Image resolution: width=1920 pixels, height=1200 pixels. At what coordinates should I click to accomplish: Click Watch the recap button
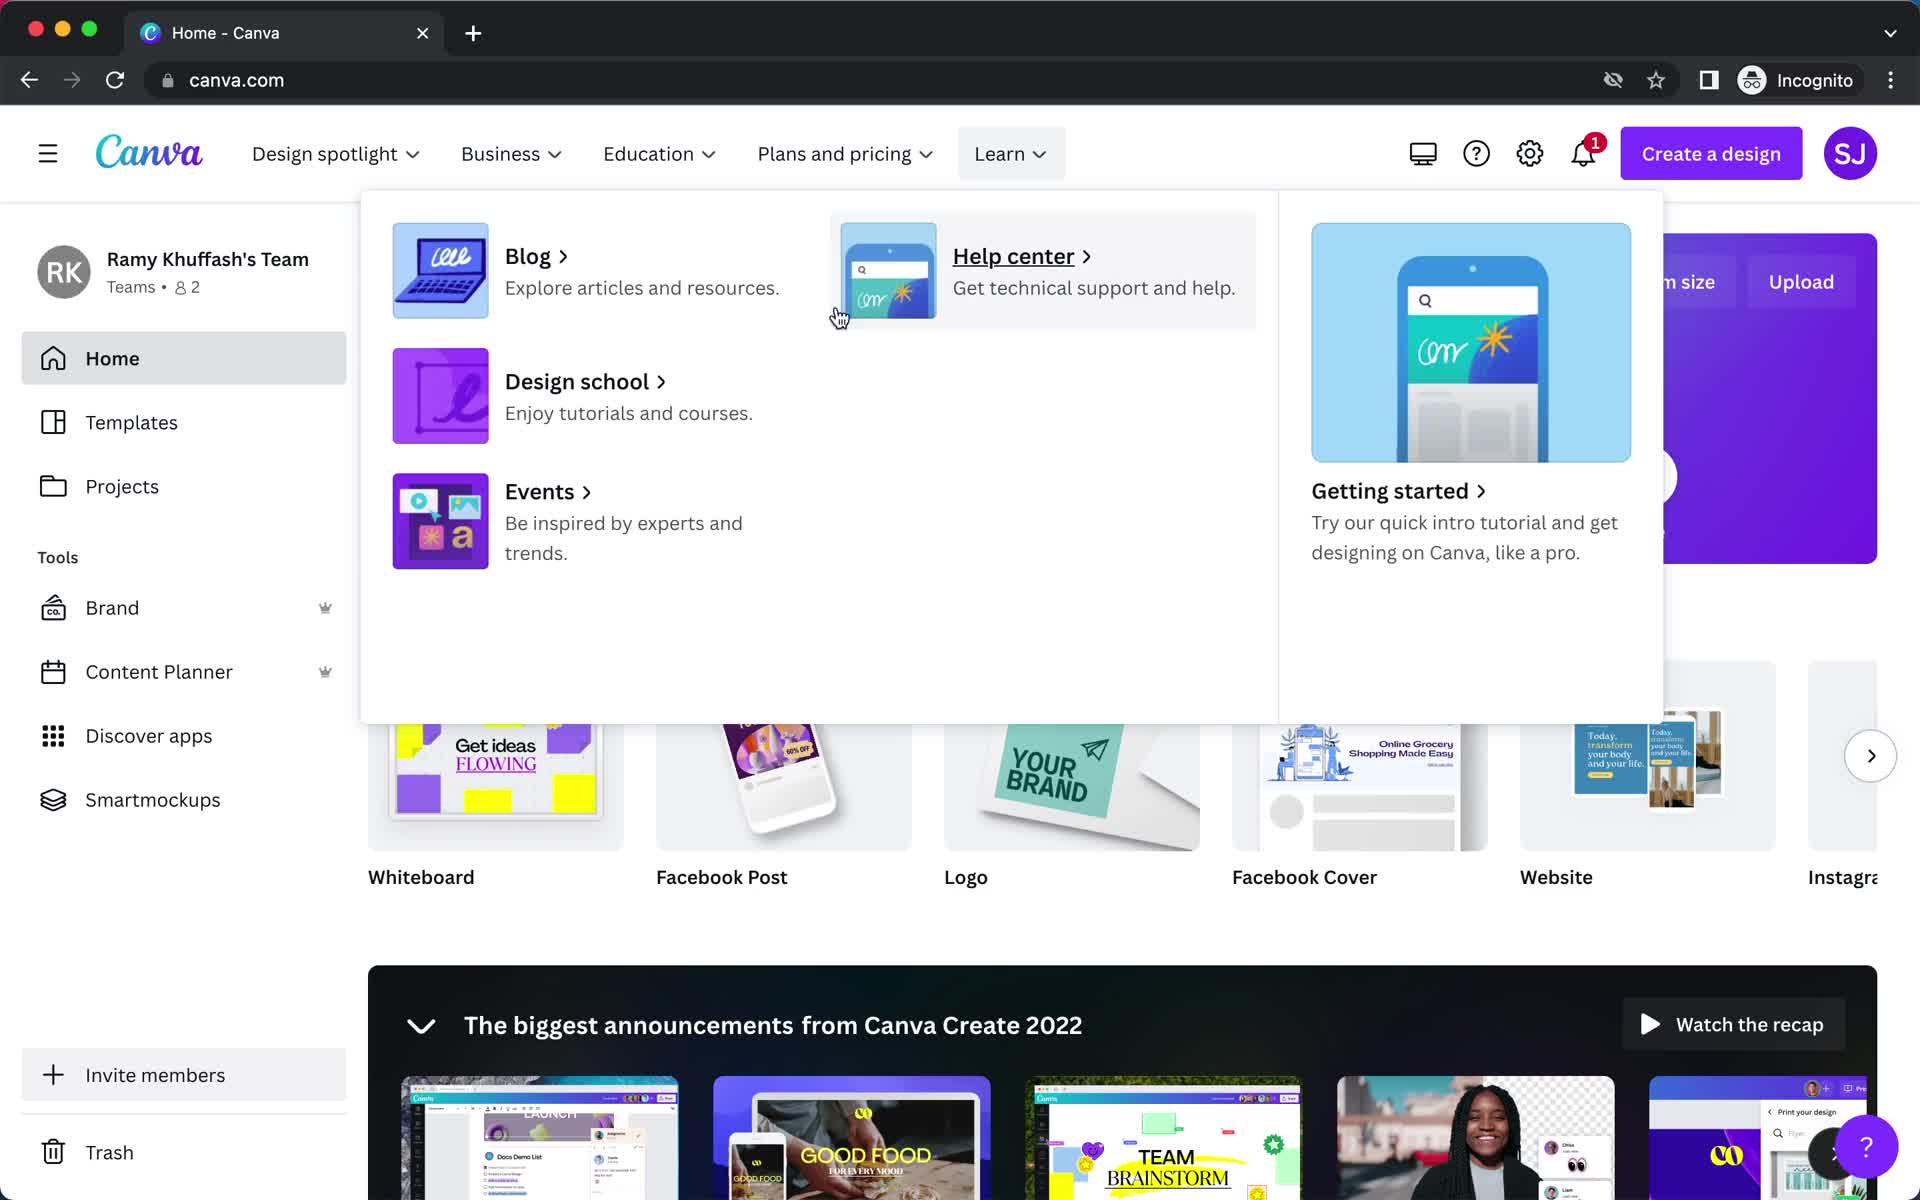click(1733, 1024)
